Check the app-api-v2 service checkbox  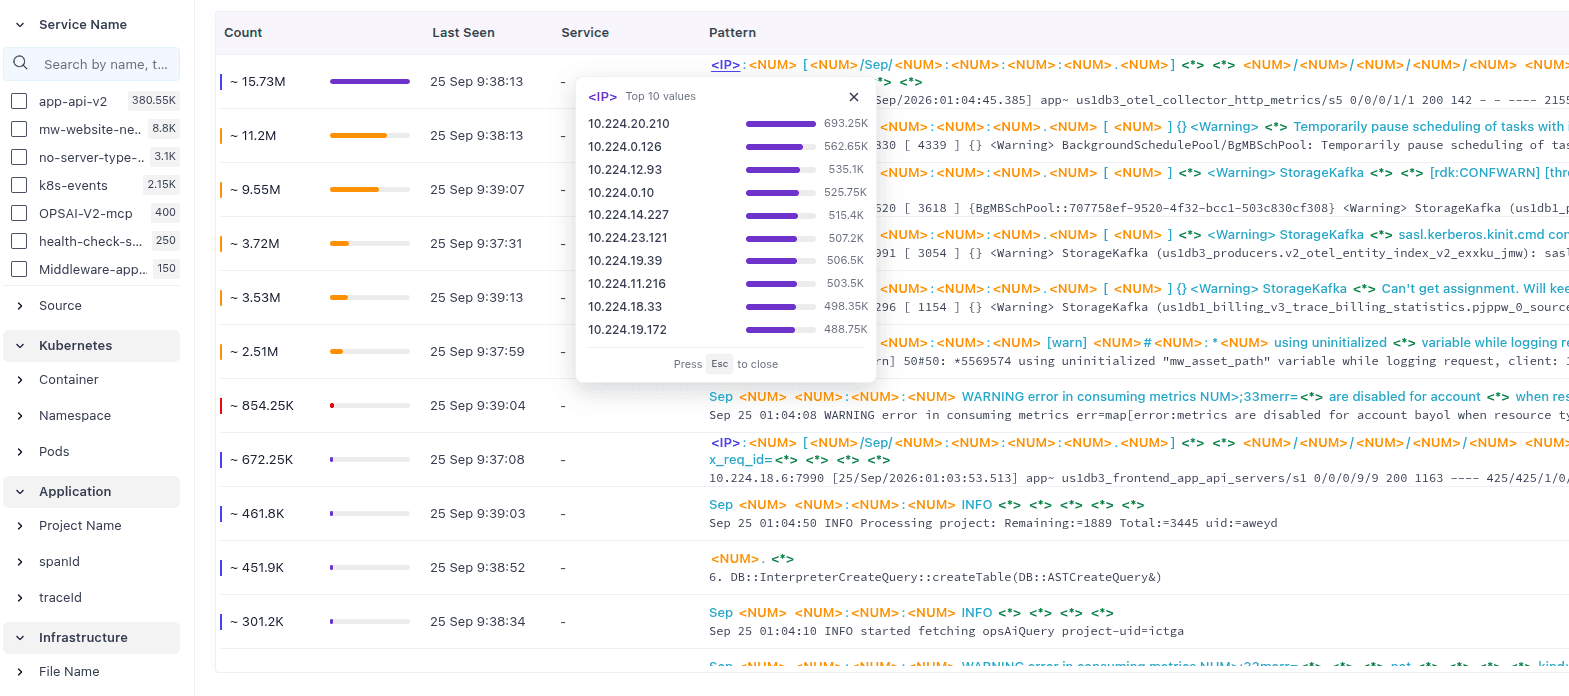pos(18,101)
